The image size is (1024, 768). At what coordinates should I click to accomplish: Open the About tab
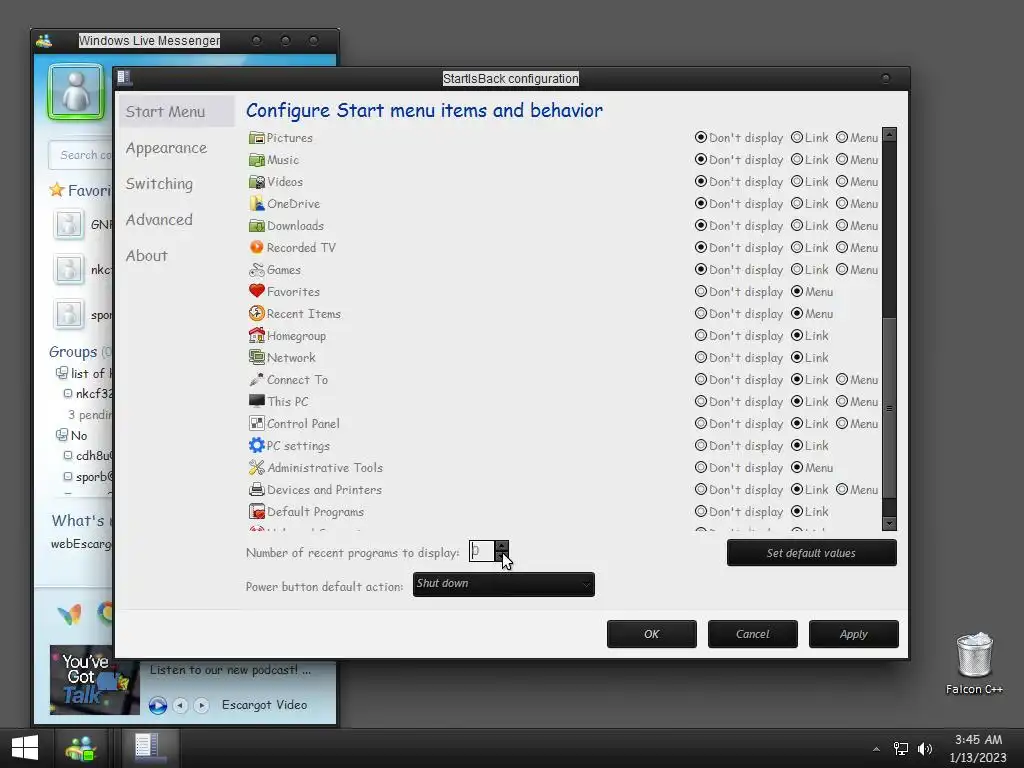click(x=146, y=255)
